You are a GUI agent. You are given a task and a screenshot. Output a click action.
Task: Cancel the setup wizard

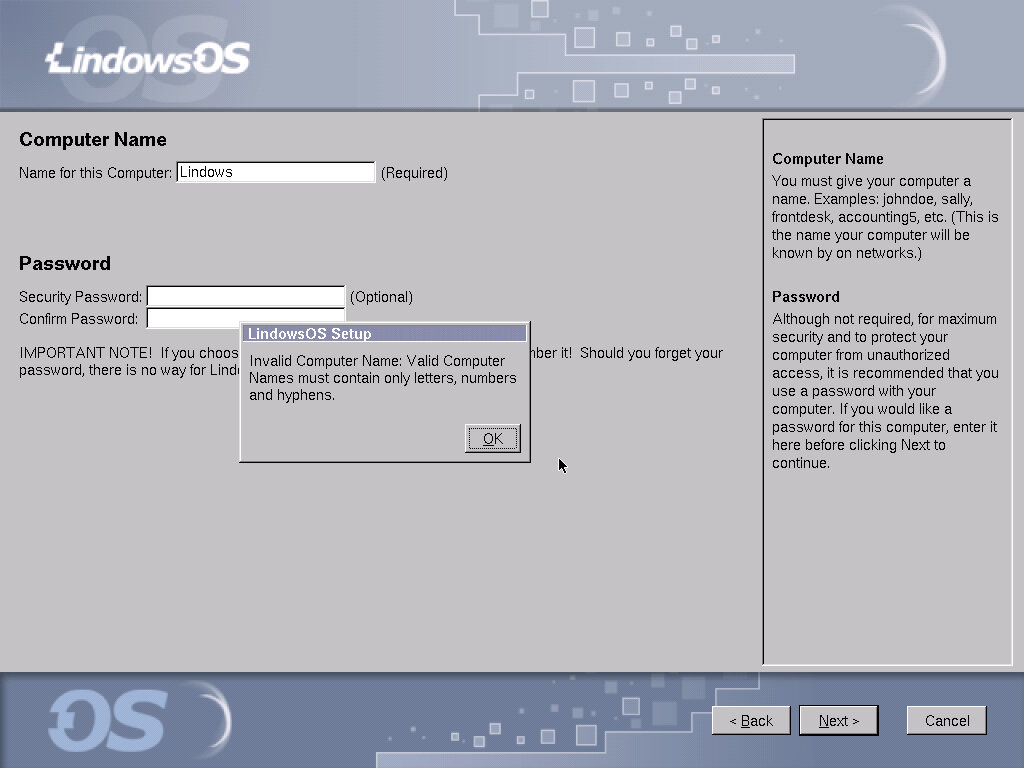[x=946, y=720]
